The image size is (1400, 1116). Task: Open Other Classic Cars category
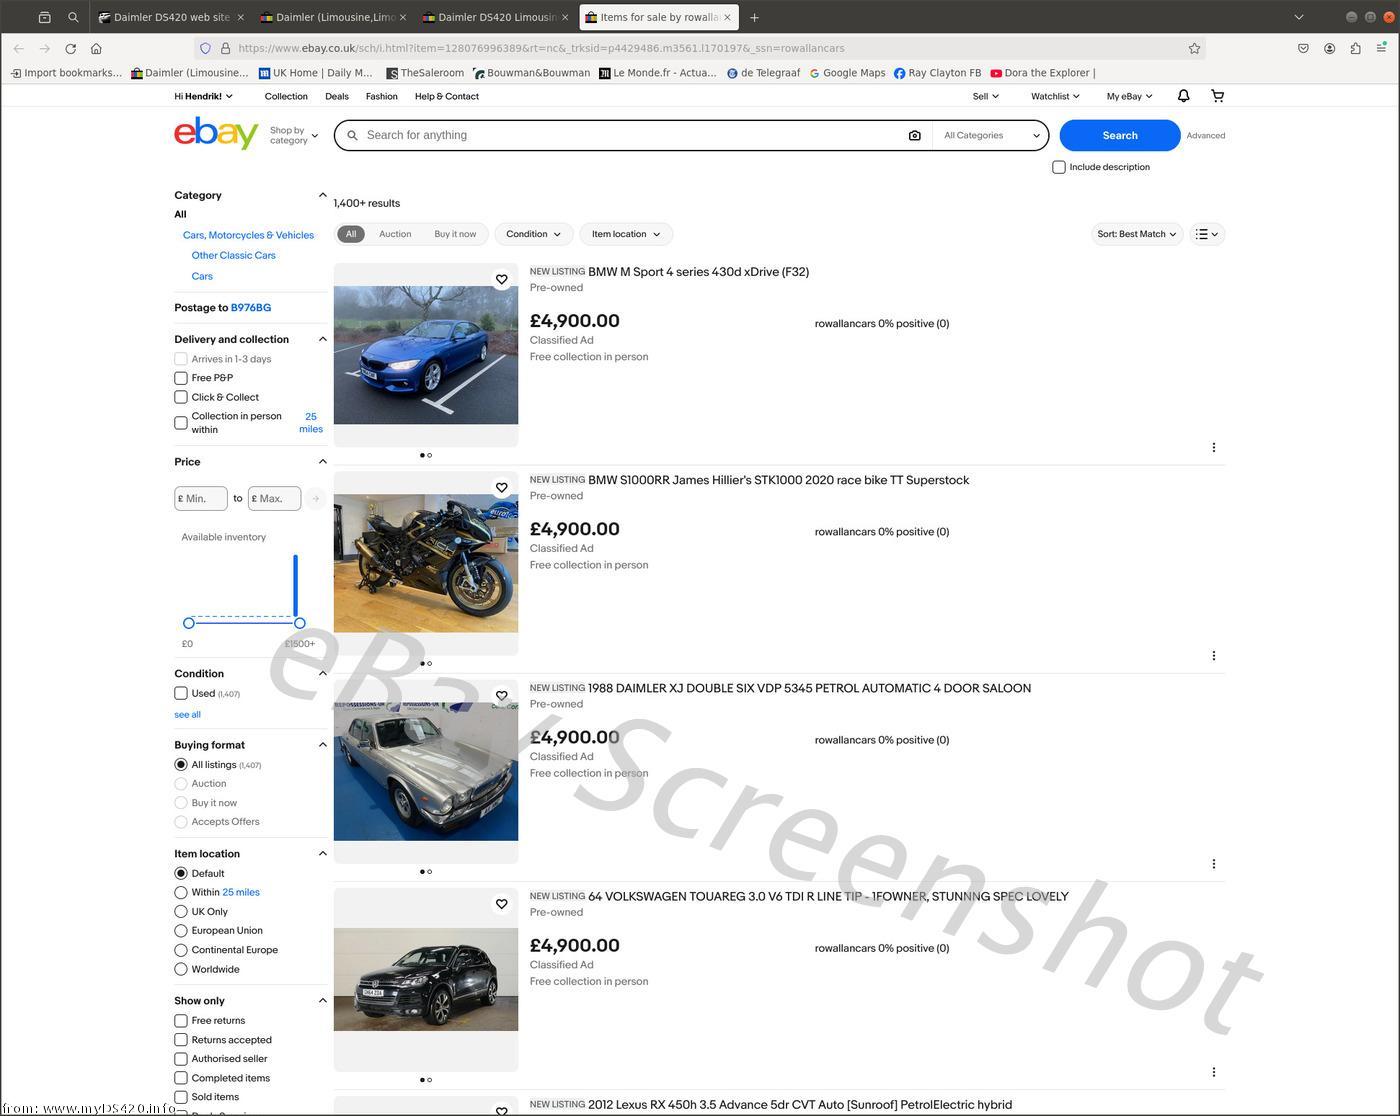click(233, 255)
